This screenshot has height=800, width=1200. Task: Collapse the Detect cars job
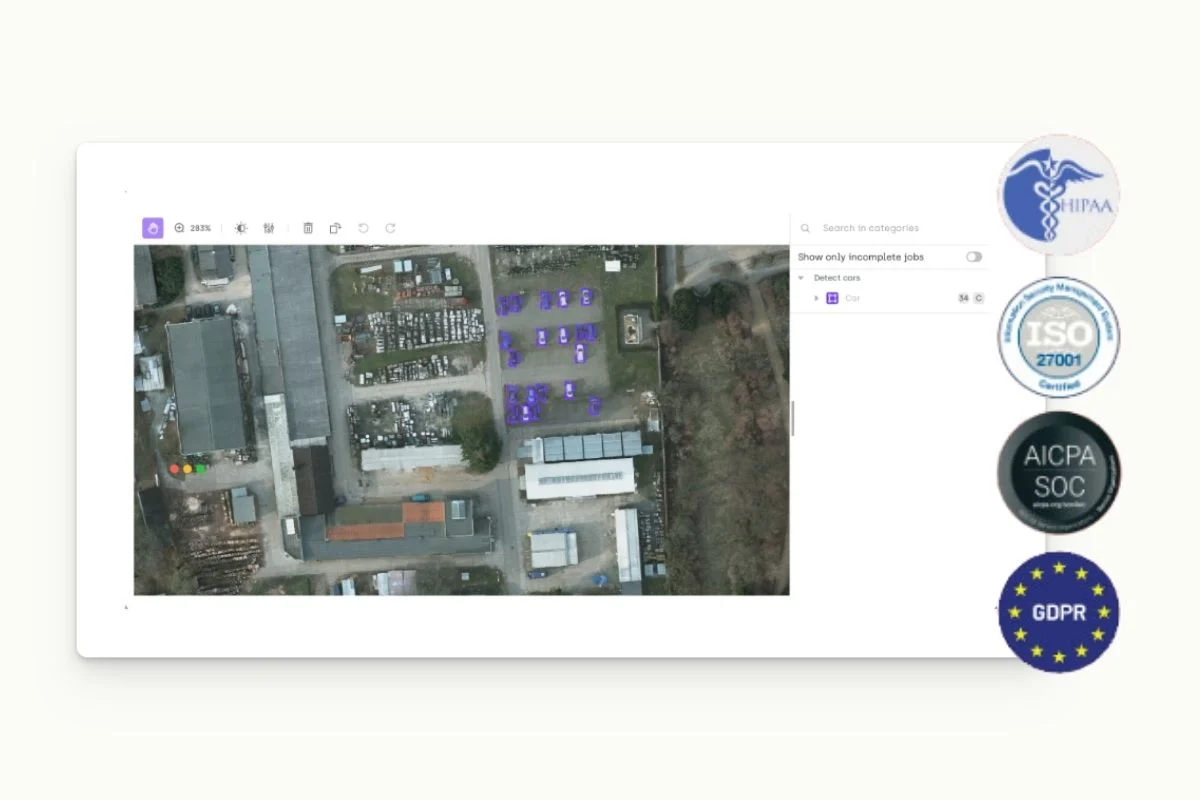click(x=801, y=278)
